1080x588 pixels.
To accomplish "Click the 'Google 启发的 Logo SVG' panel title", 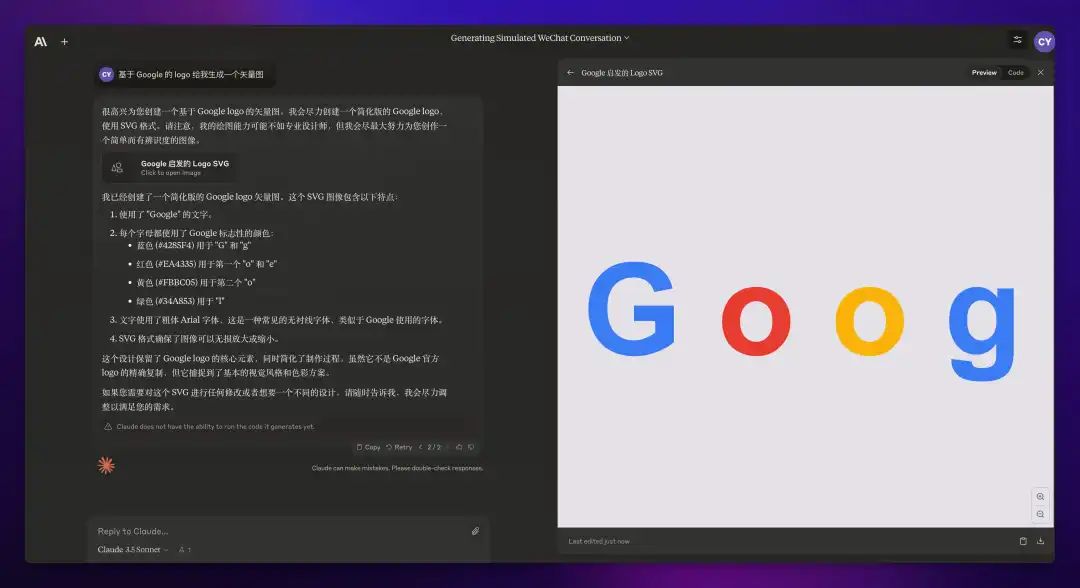I will point(622,72).
